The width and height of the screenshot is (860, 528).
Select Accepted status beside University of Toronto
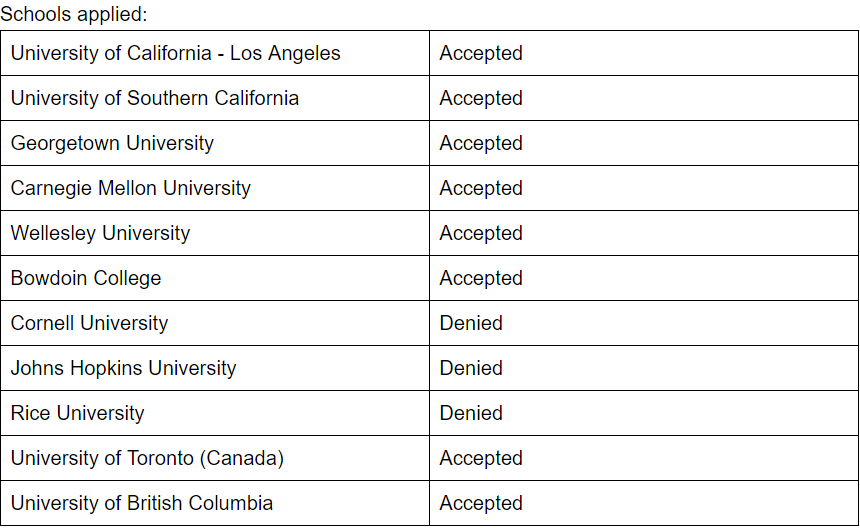tap(481, 458)
